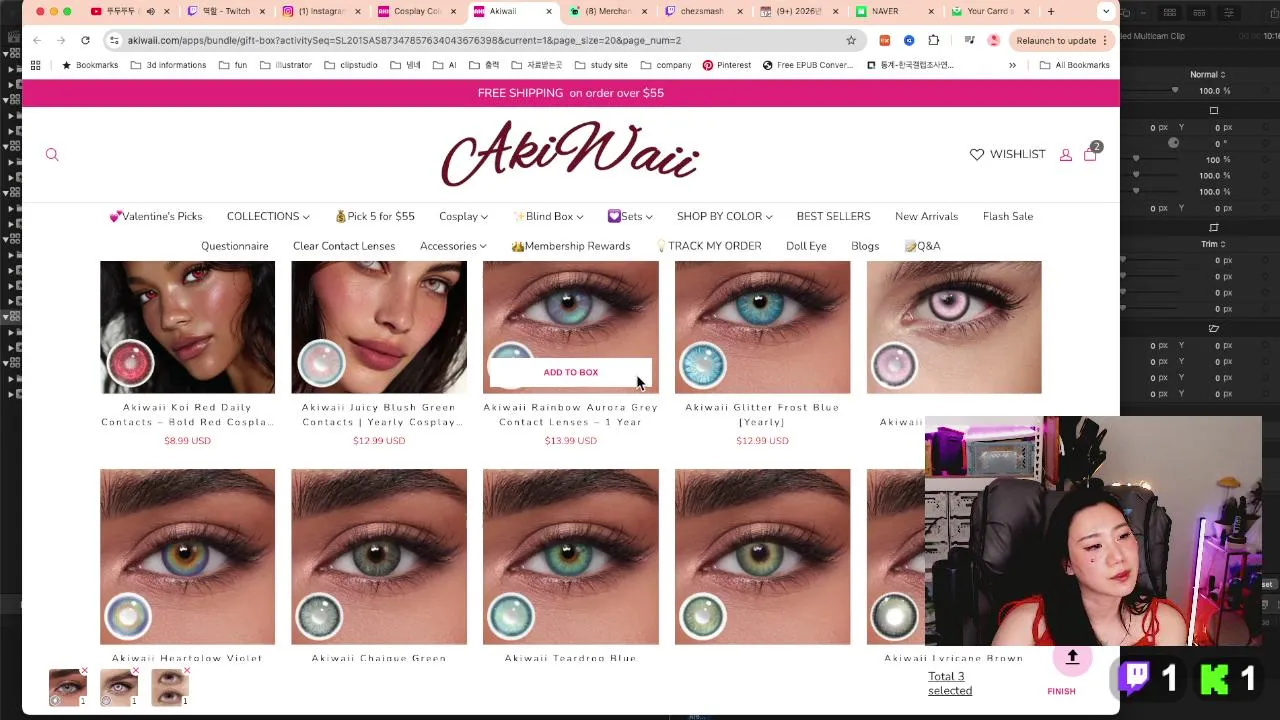Image resolution: width=1280 pixels, height=720 pixels.
Task: Open Akiwaii Heartglow Violet product image
Action: (x=187, y=556)
